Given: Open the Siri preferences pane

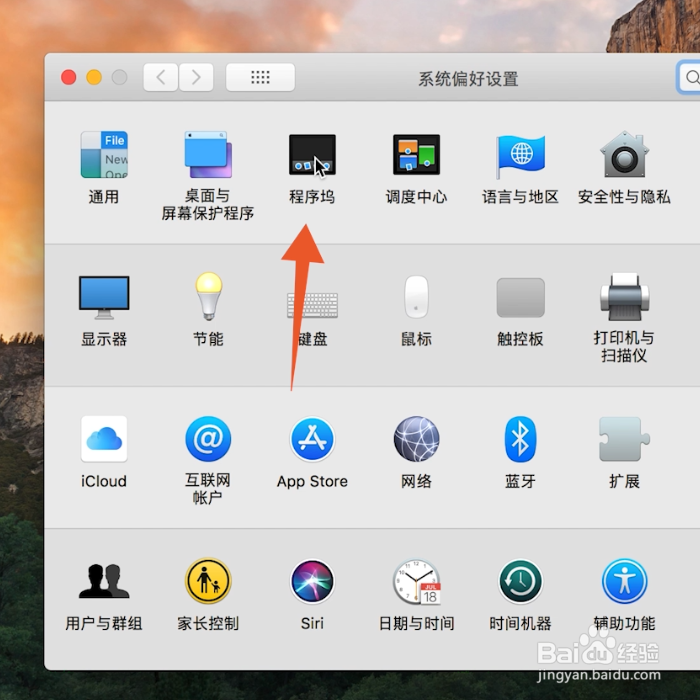Looking at the screenshot, I should (312, 581).
